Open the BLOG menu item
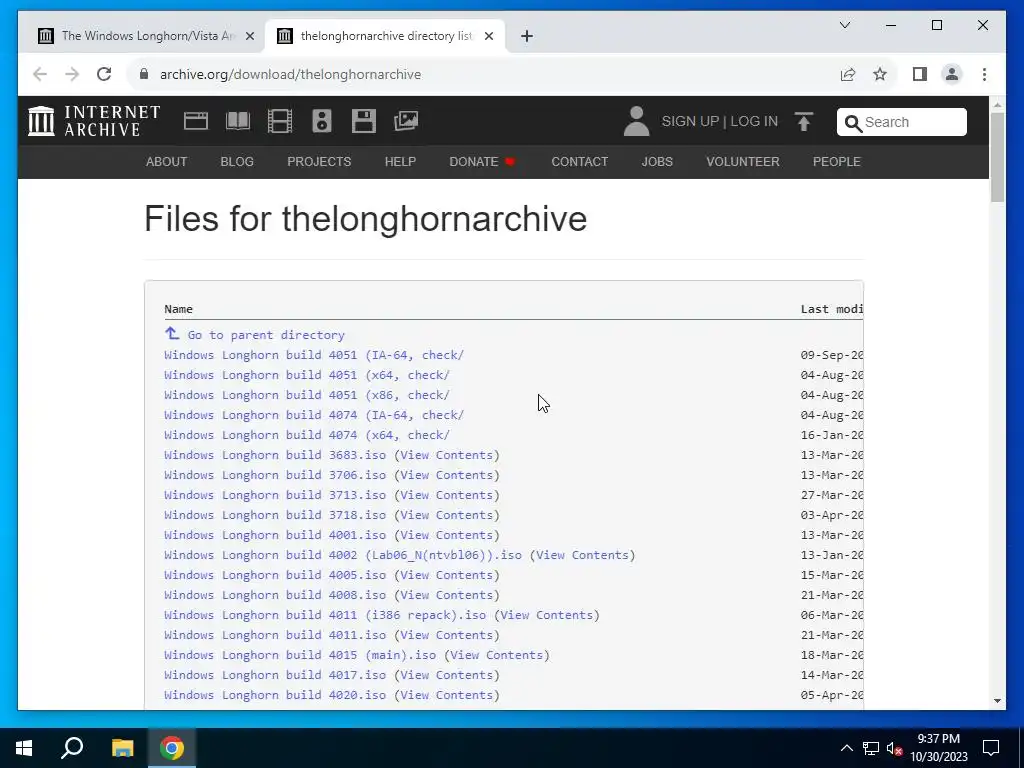Image resolution: width=1024 pixels, height=768 pixels. pyautogui.click(x=237, y=162)
